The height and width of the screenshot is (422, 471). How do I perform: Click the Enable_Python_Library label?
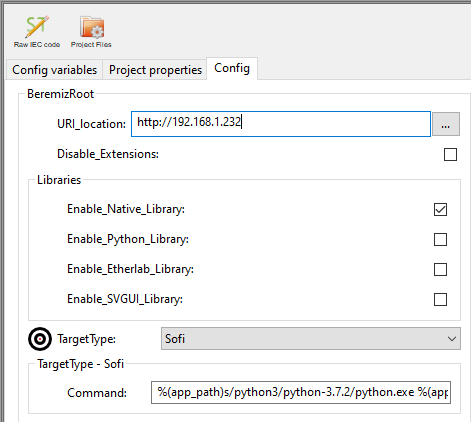tap(128, 239)
